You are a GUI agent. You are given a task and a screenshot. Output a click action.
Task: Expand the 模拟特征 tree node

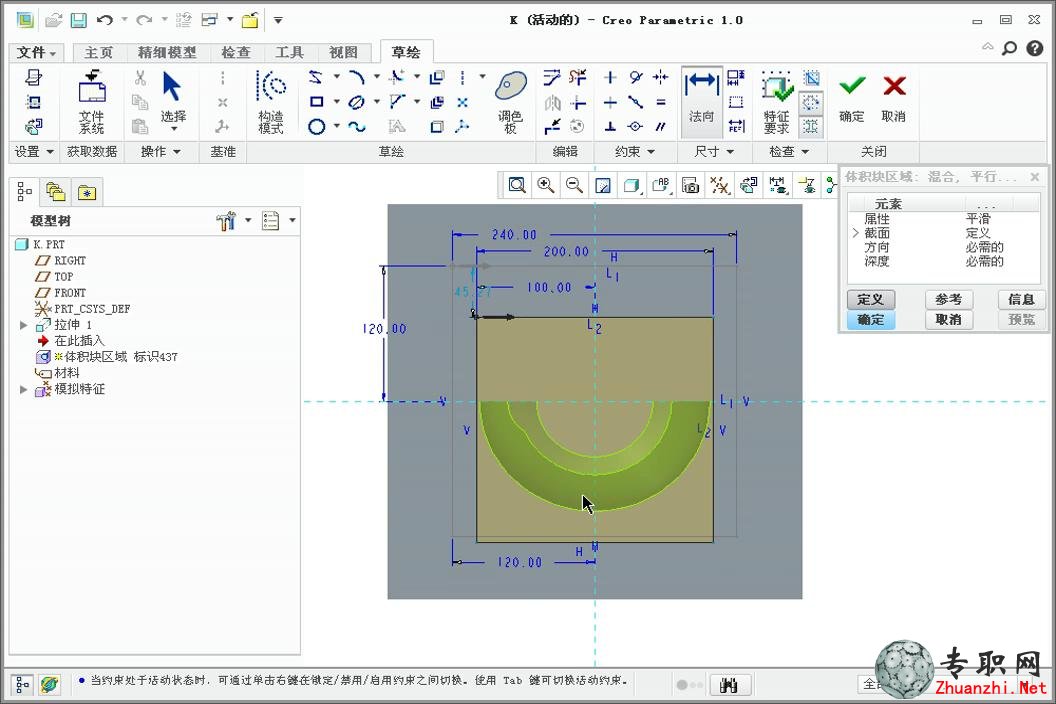(24, 389)
